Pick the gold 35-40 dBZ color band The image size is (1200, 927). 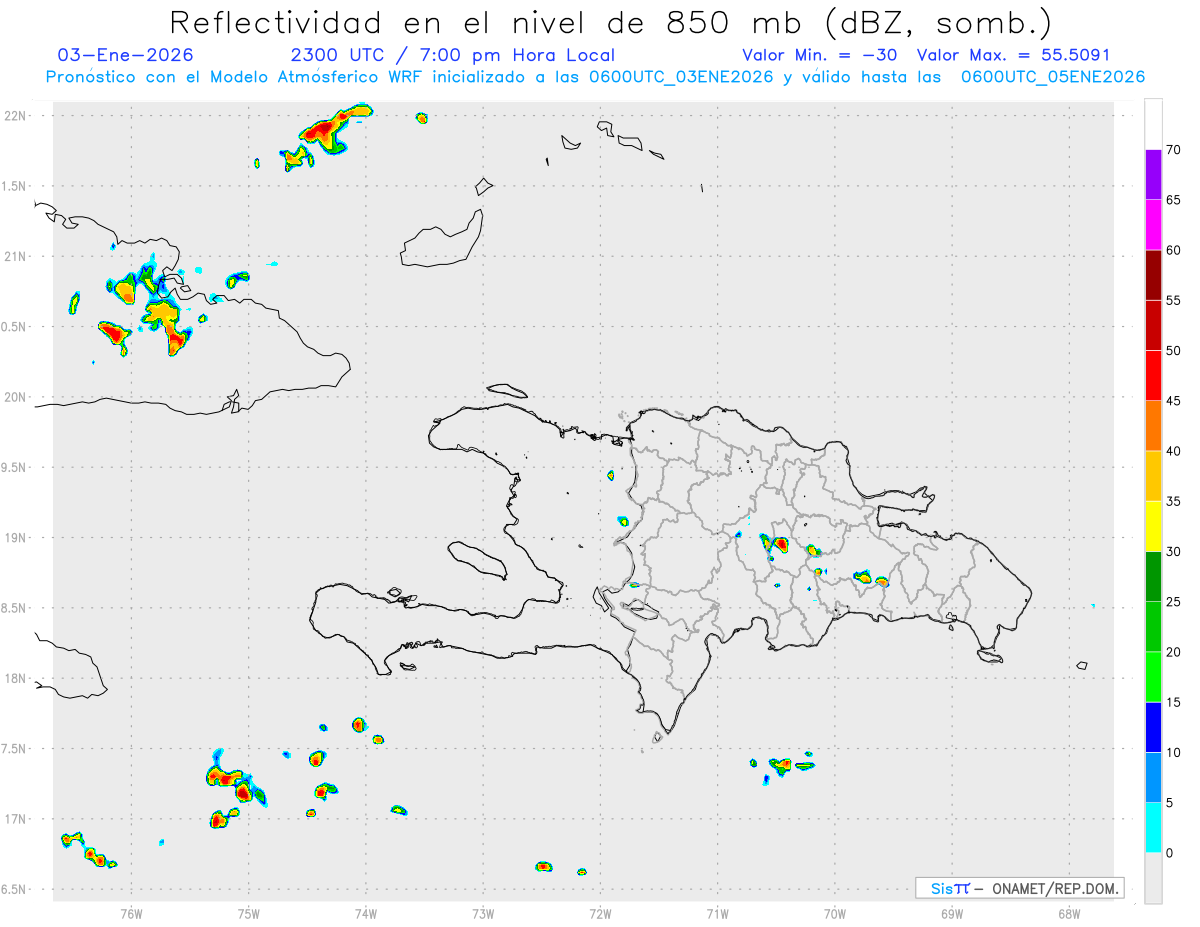pos(1153,476)
